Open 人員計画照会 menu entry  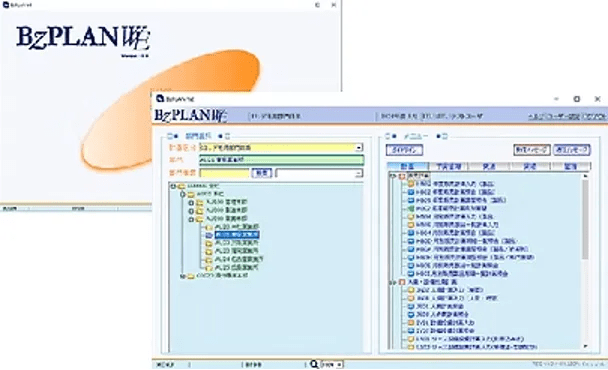(440, 306)
